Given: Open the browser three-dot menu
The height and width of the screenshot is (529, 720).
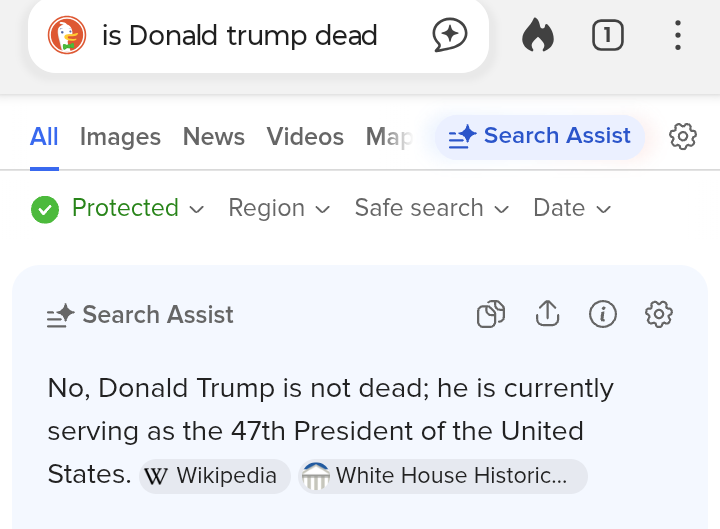Looking at the screenshot, I should pyautogui.click(x=677, y=36).
